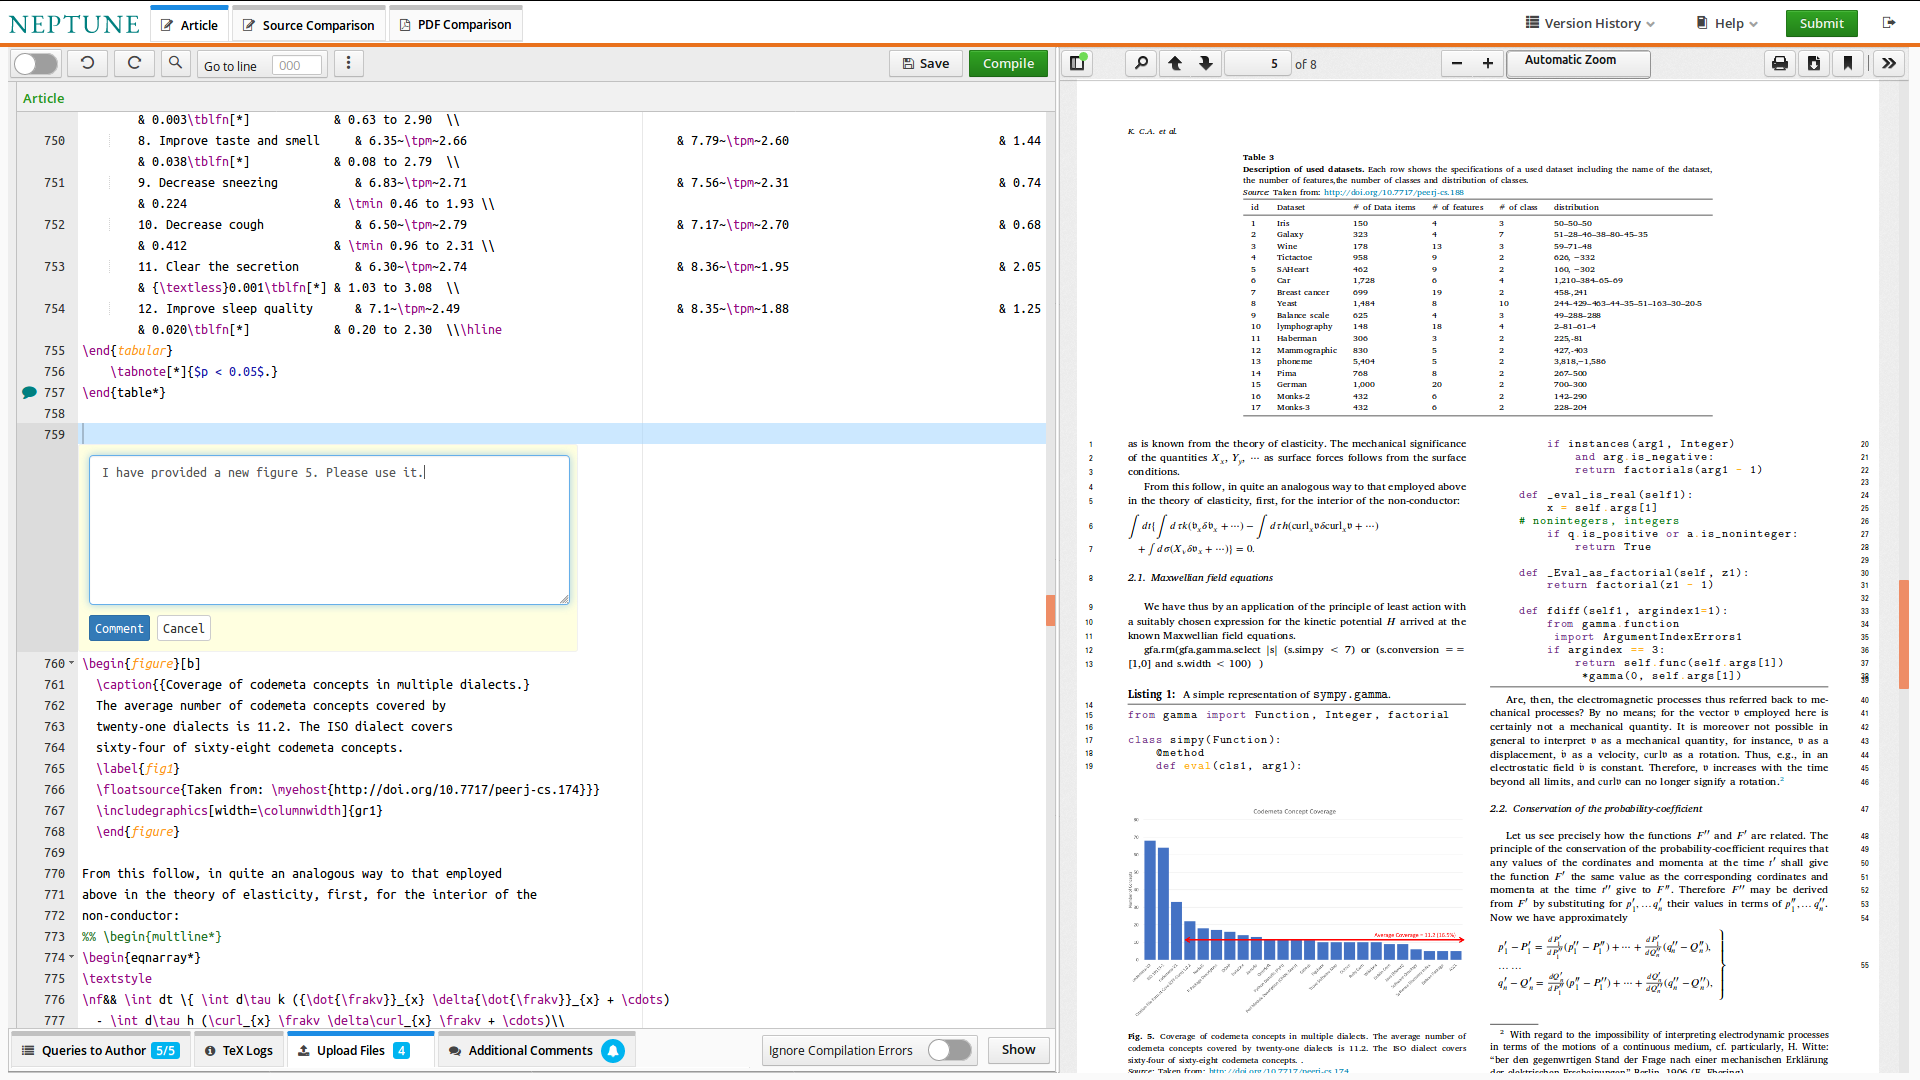Collapse the fold arrow at line 760

pos(71,663)
